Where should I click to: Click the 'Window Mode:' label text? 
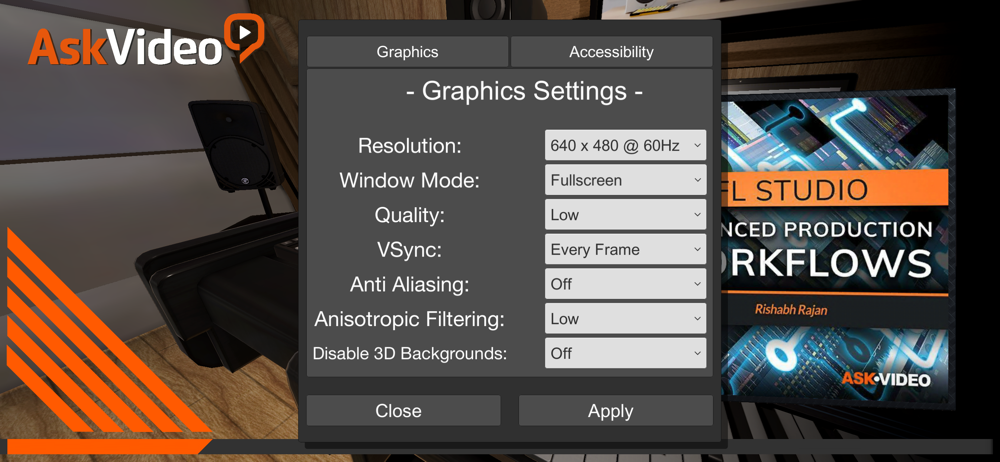point(409,181)
